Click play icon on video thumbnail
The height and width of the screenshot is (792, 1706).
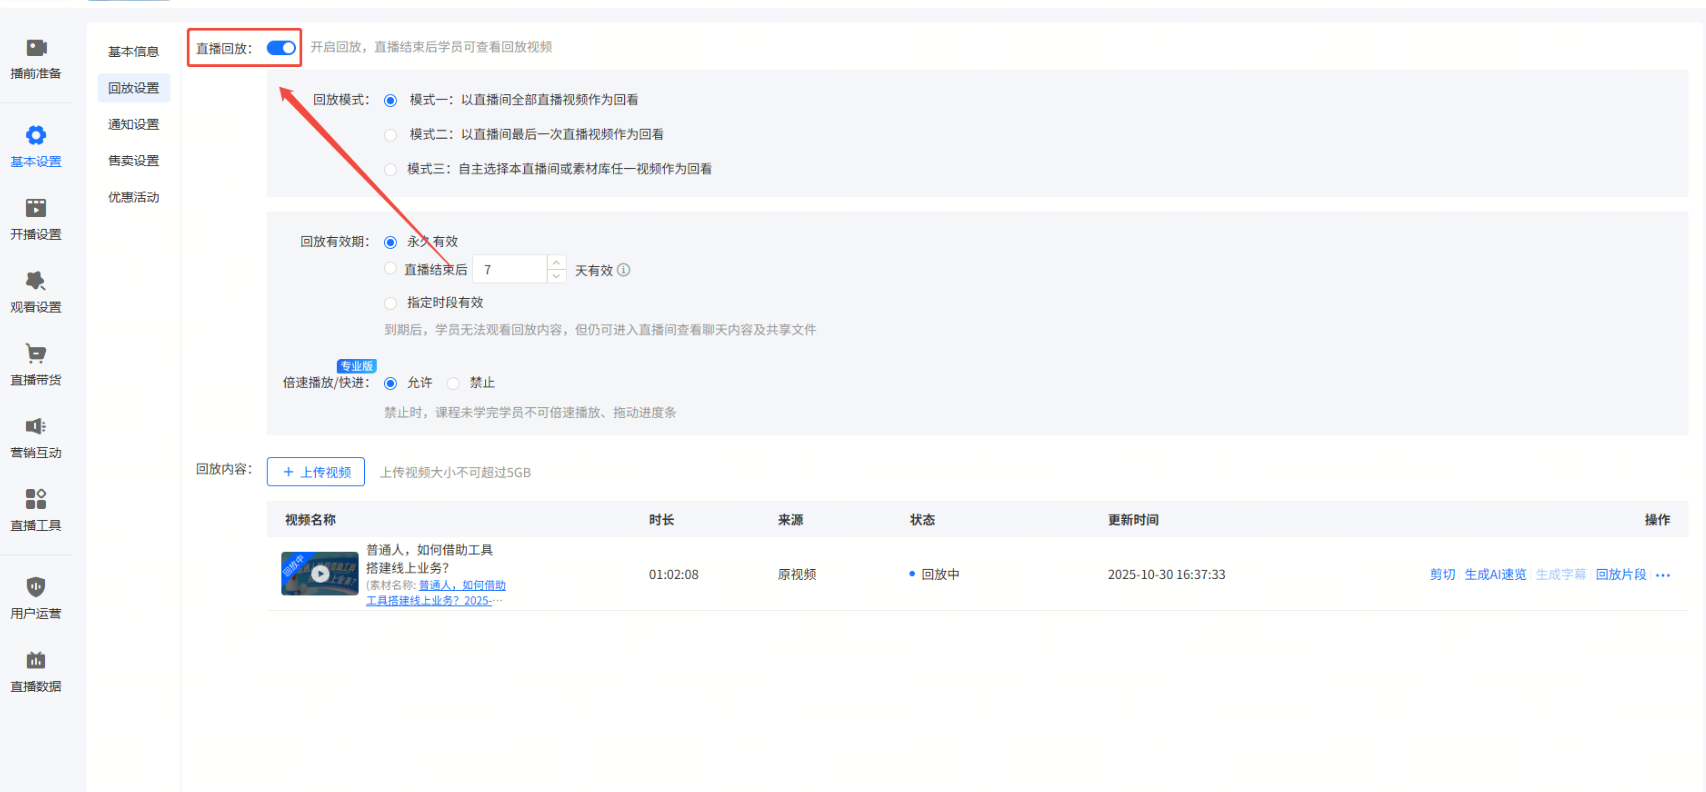[320, 574]
